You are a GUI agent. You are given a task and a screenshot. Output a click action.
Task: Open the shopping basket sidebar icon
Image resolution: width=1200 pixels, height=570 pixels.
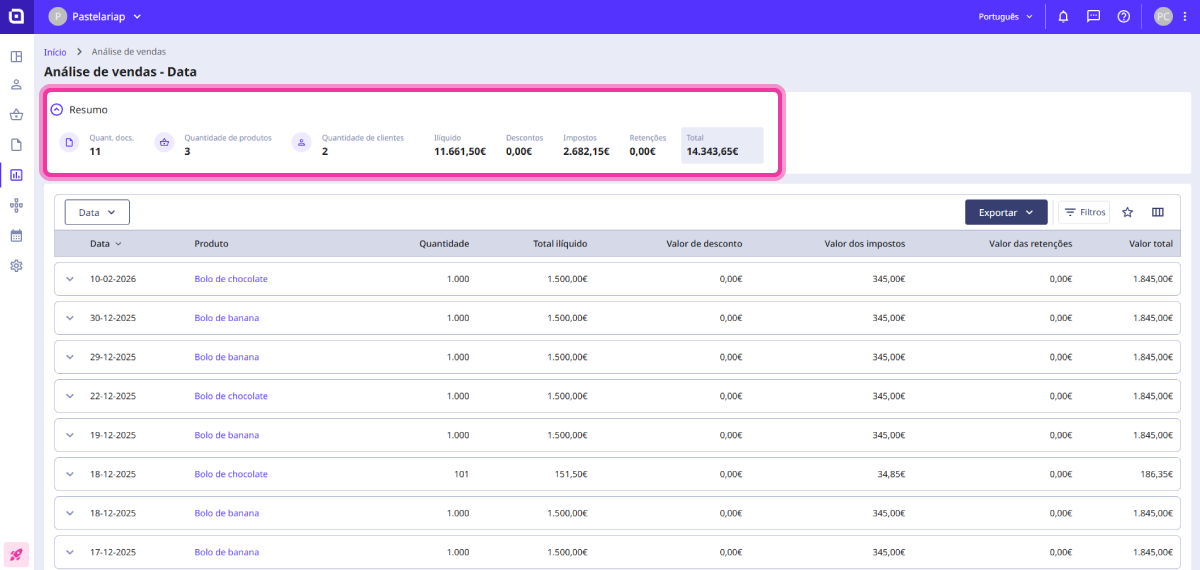tap(16, 115)
